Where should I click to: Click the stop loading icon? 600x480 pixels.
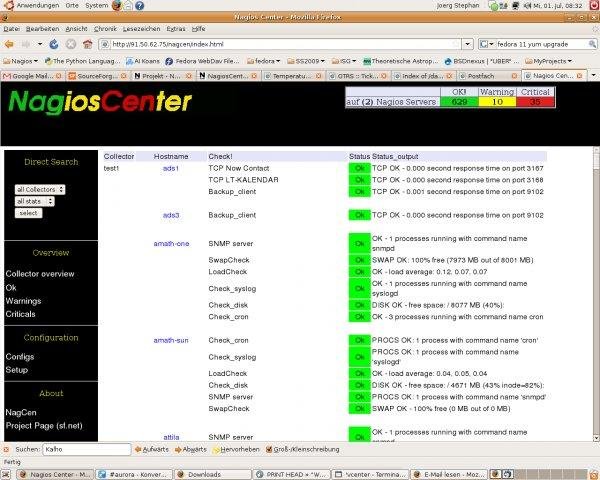71,44
